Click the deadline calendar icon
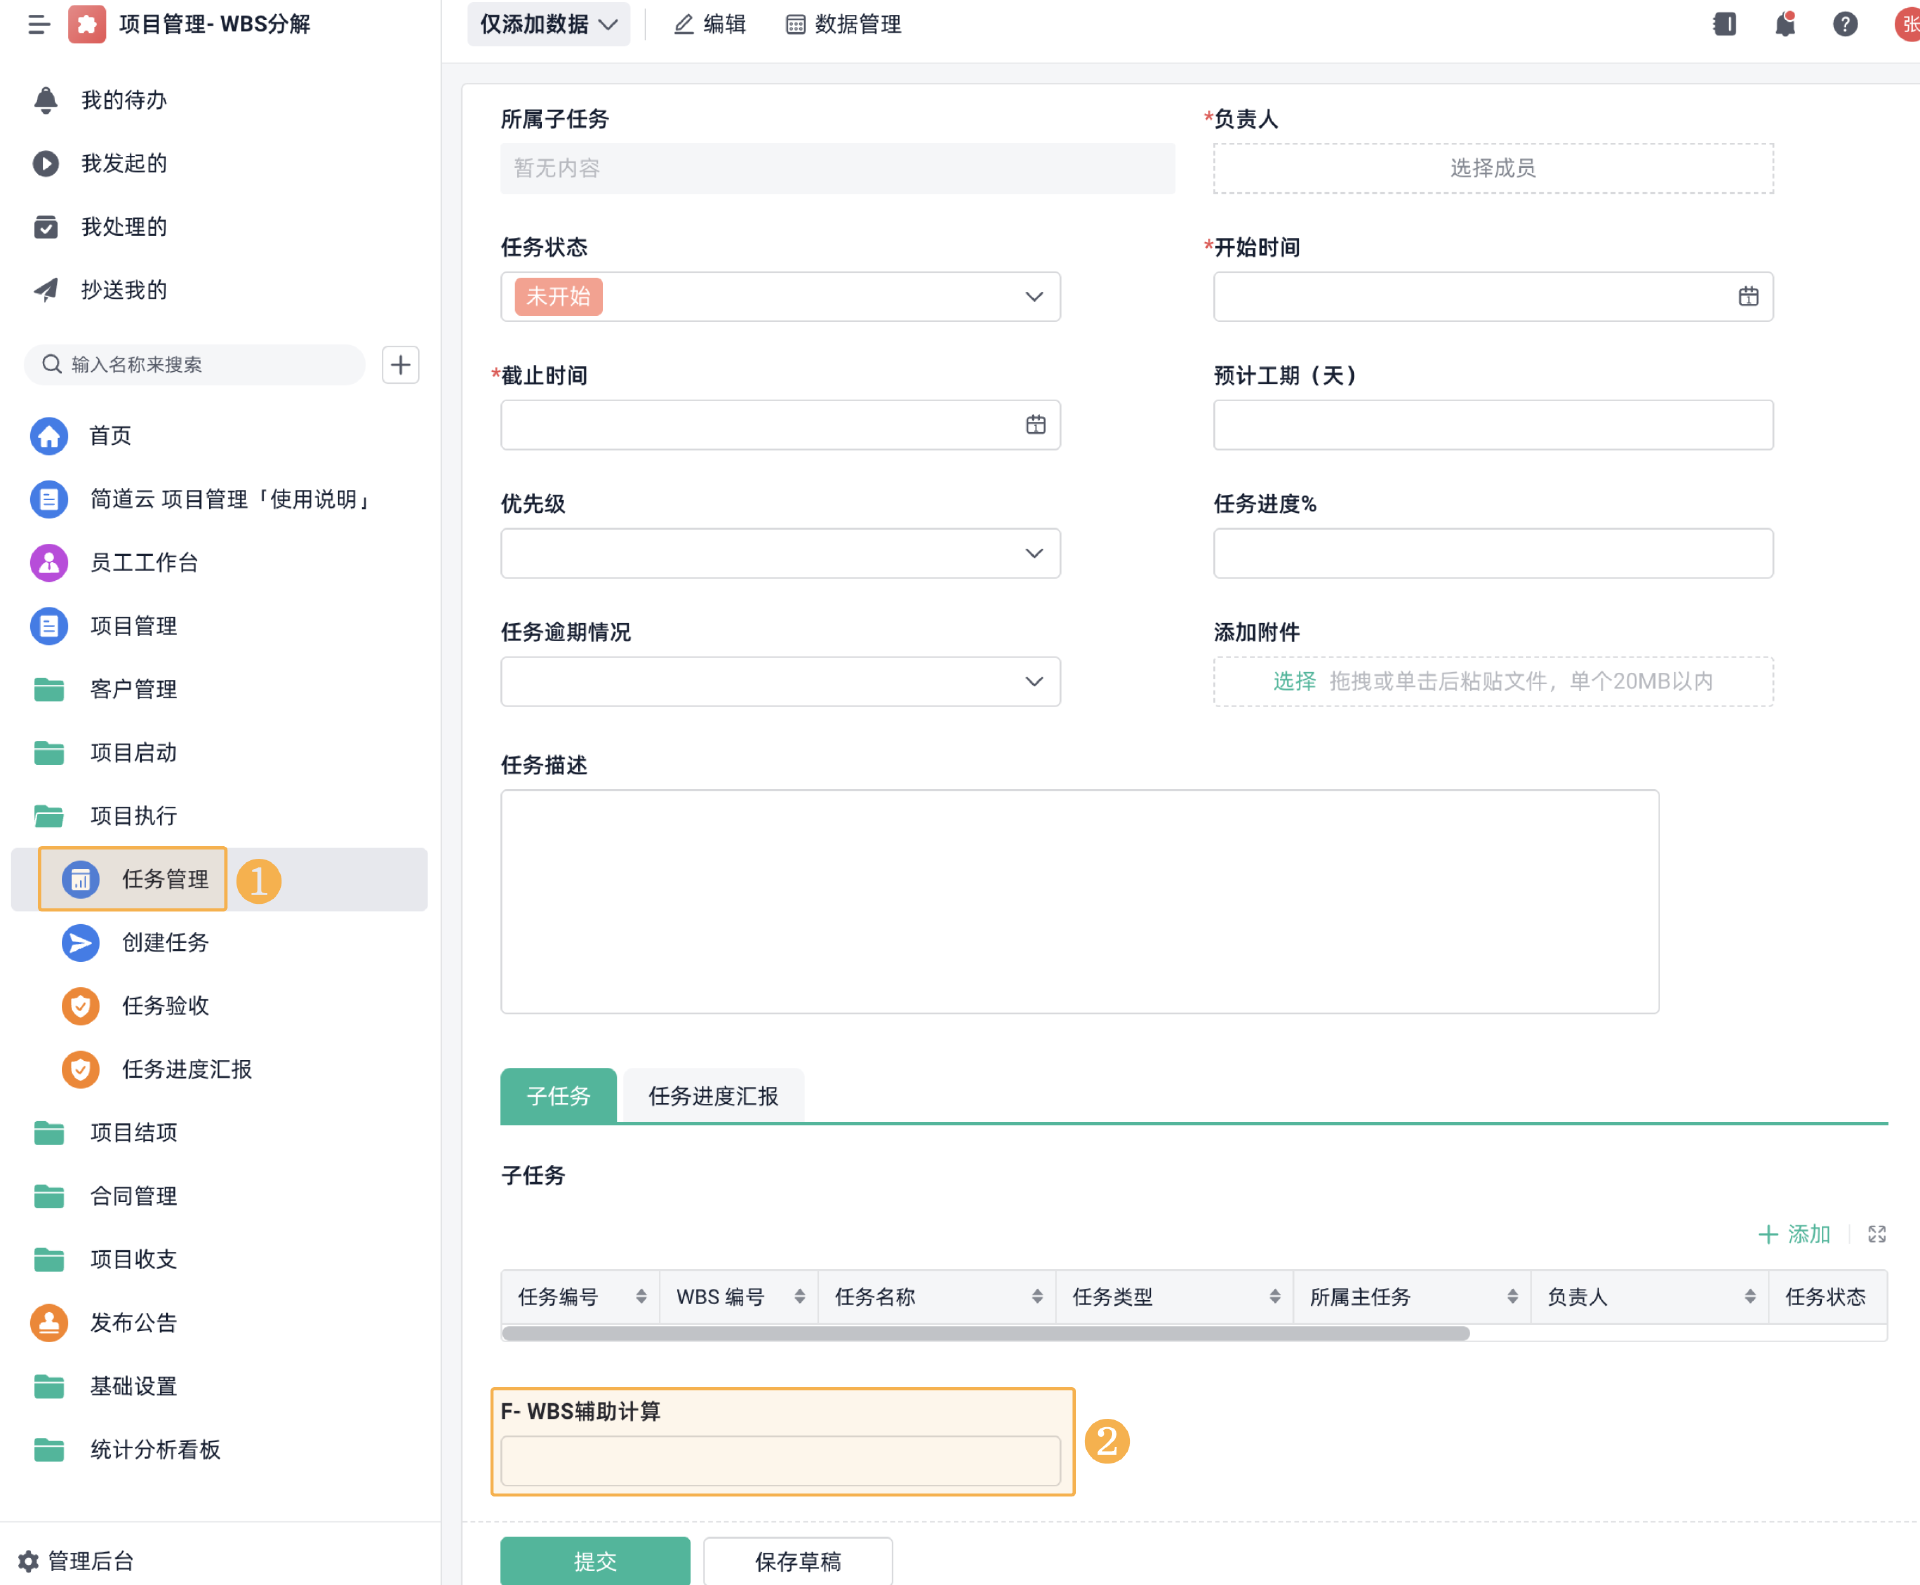 [1035, 425]
